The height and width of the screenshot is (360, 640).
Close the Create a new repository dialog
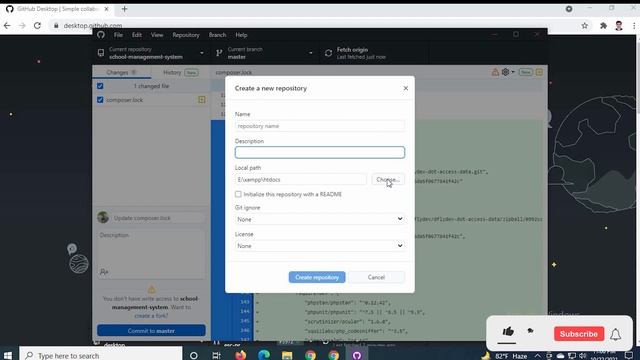[405, 88]
